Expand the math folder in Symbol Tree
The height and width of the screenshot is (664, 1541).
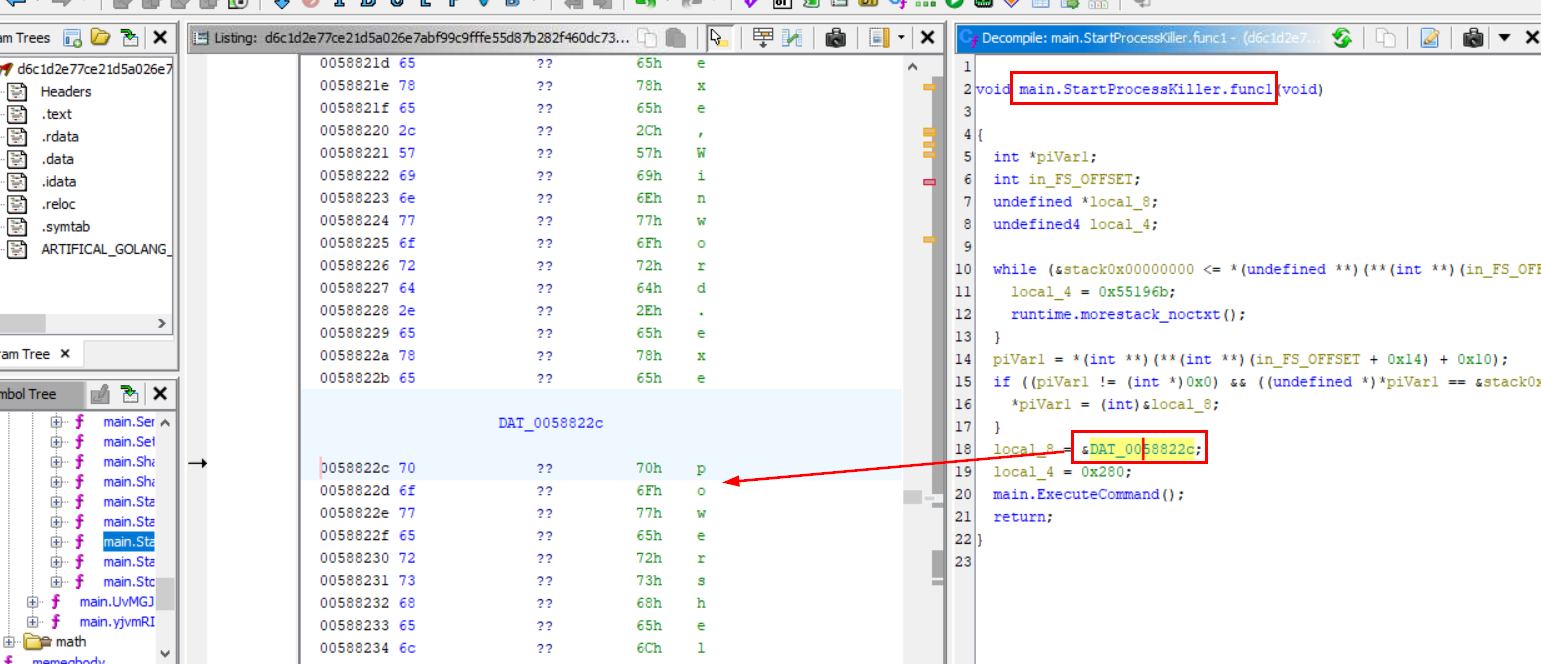click(8, 642)
